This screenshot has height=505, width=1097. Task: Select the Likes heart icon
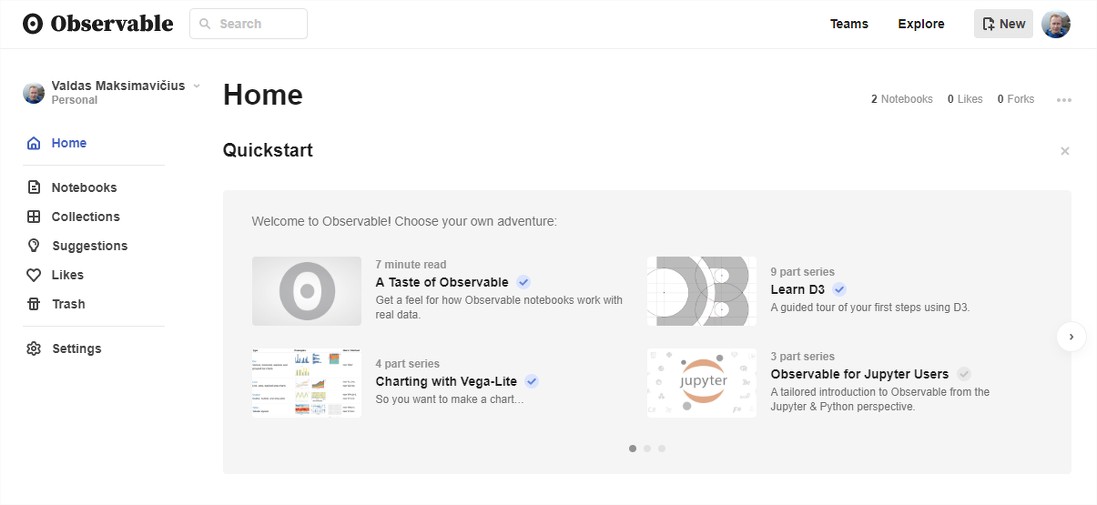(34, 275)
